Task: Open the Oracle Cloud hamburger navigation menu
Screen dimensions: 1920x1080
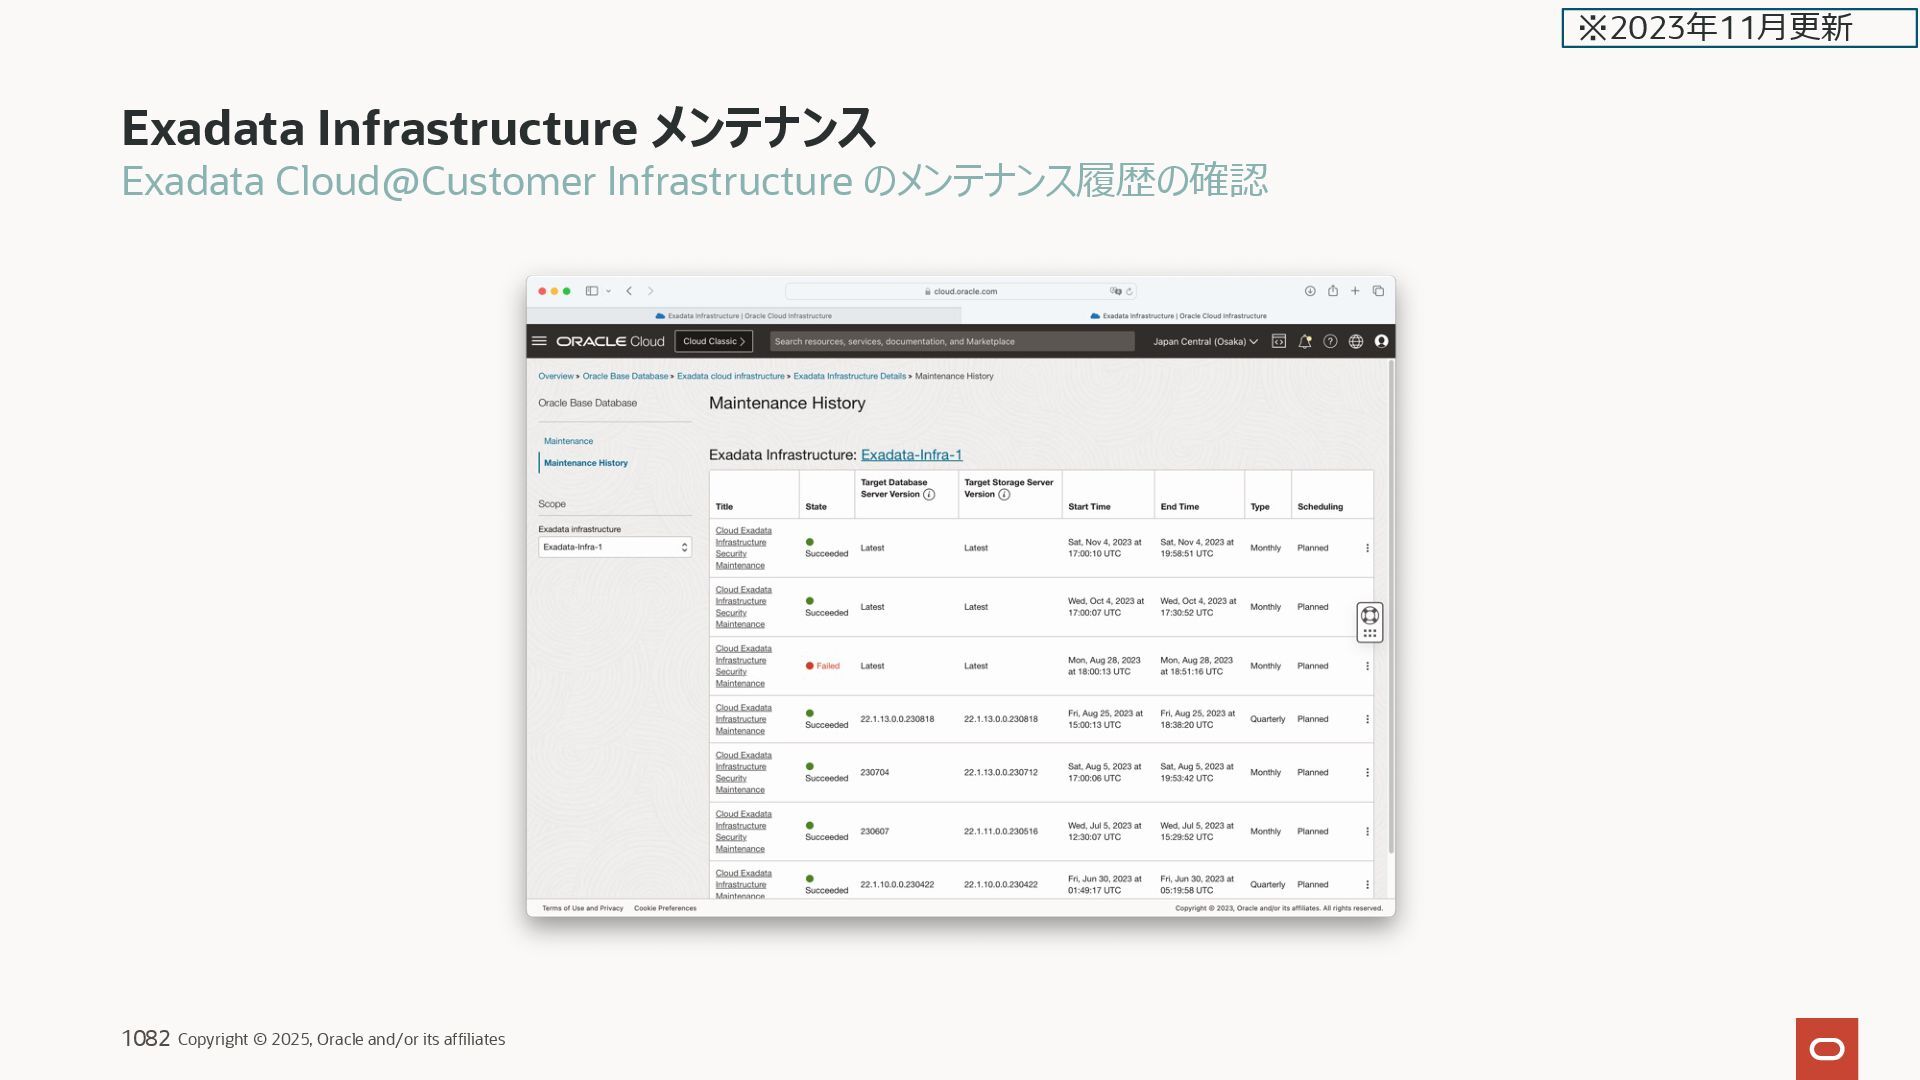Action: 539,341
